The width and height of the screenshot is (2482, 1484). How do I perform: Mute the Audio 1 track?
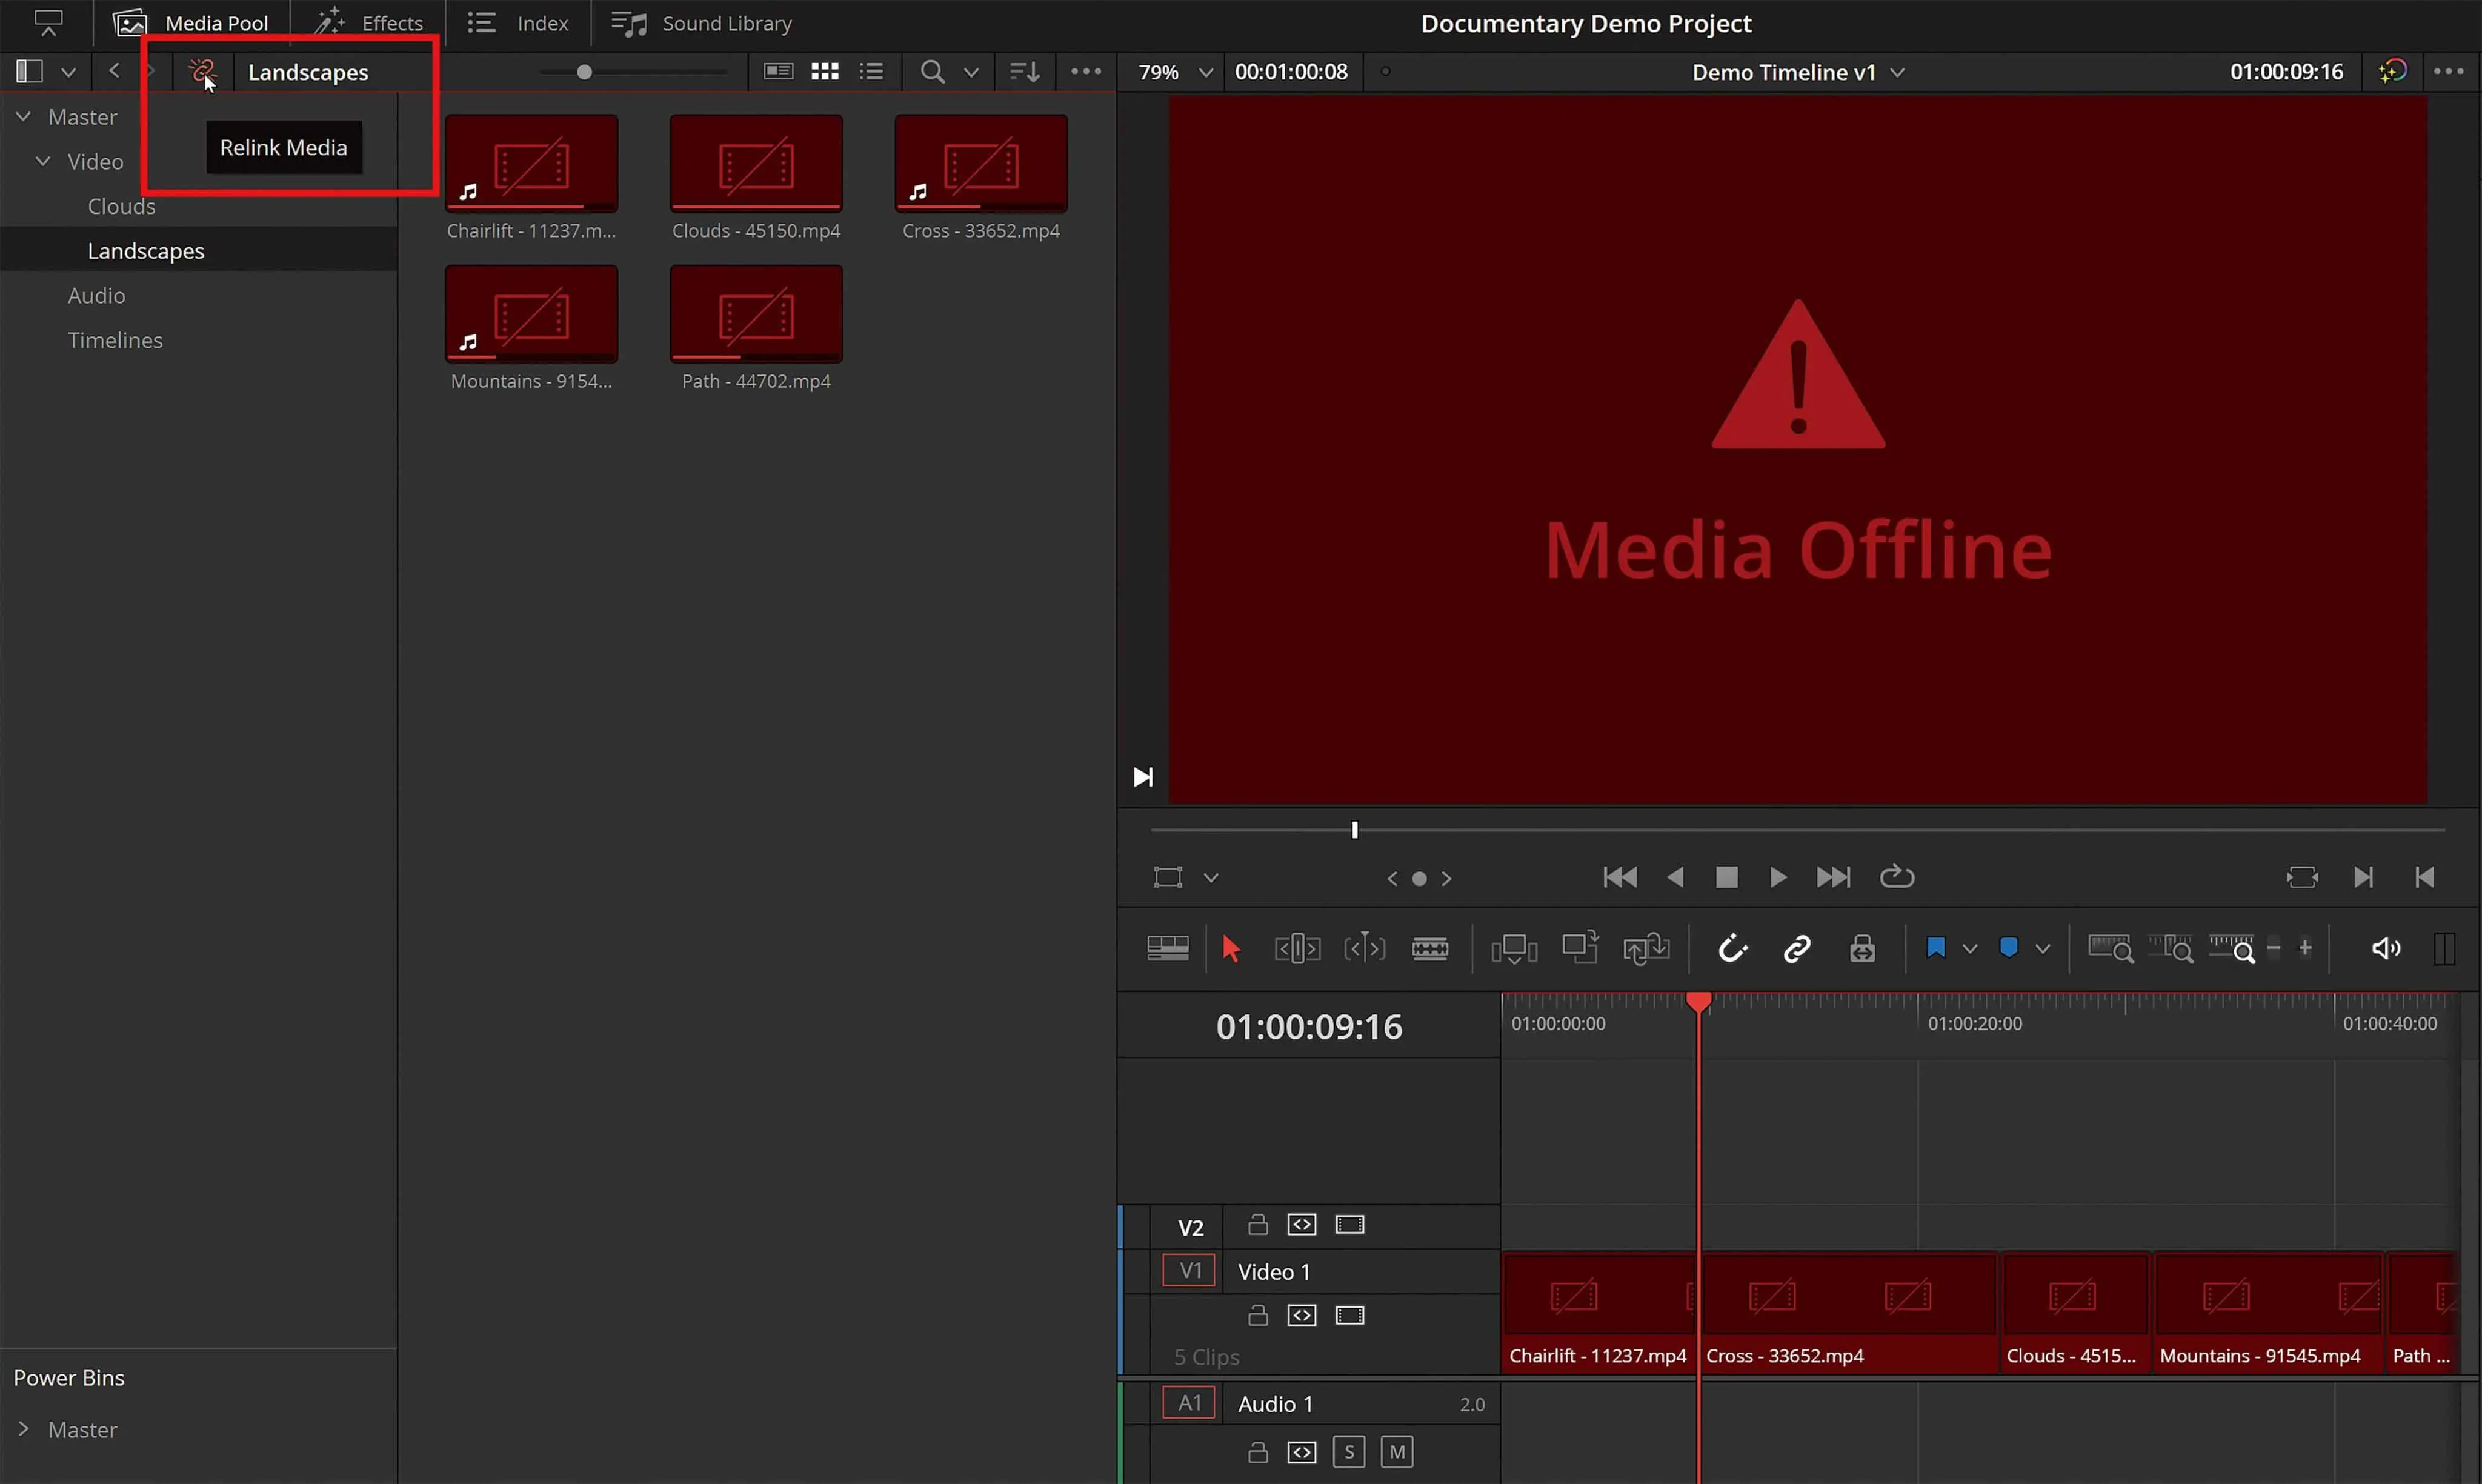1396,1451
